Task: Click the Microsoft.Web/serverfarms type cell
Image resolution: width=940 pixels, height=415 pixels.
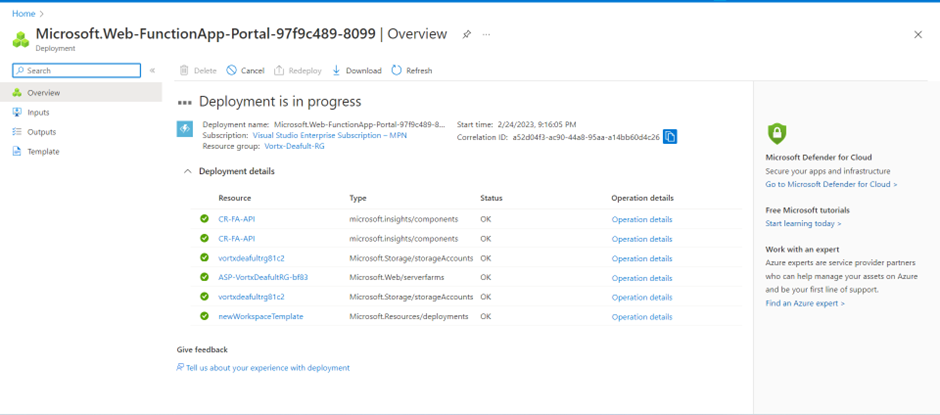Action: tap(397, 278)
